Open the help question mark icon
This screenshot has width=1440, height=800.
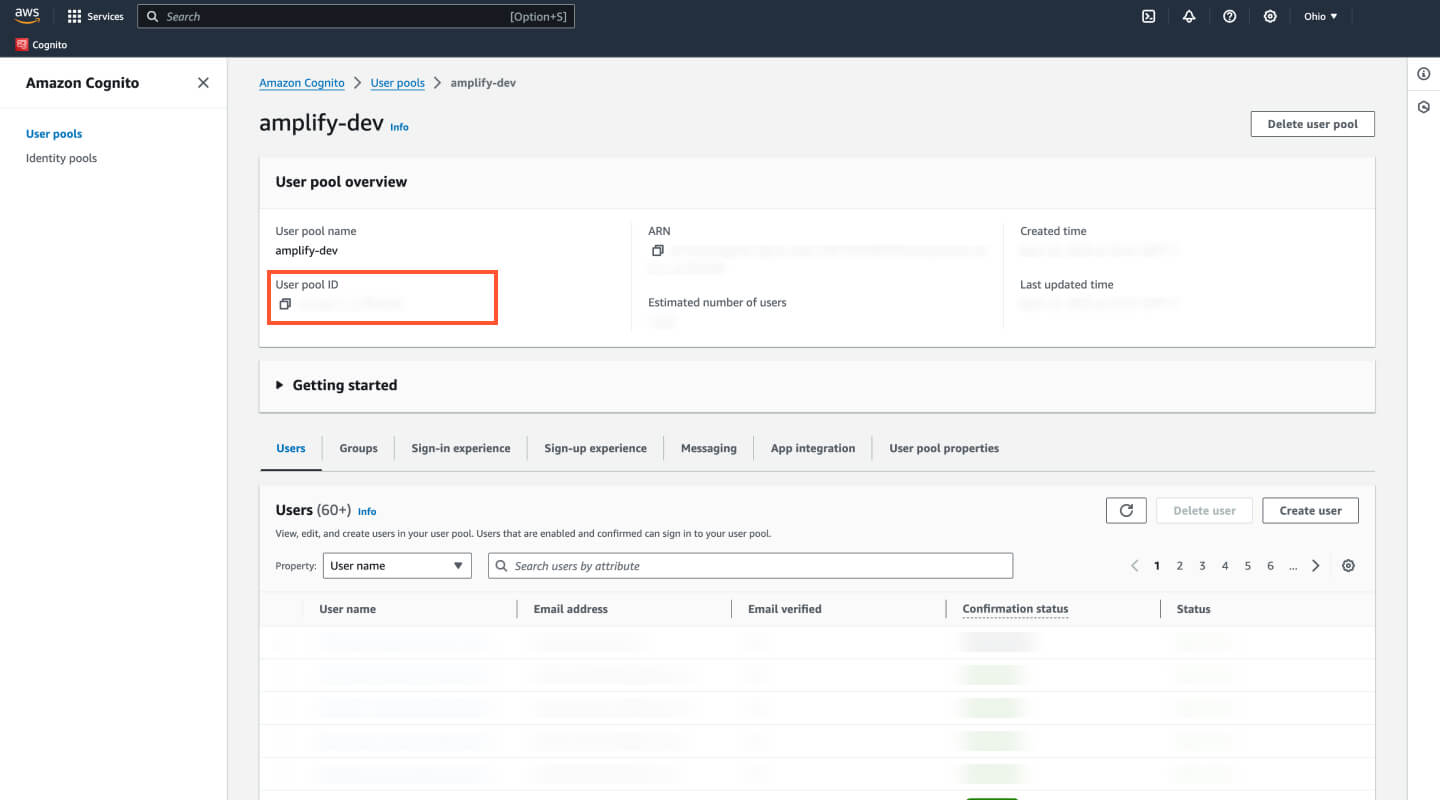[1230, 16]
